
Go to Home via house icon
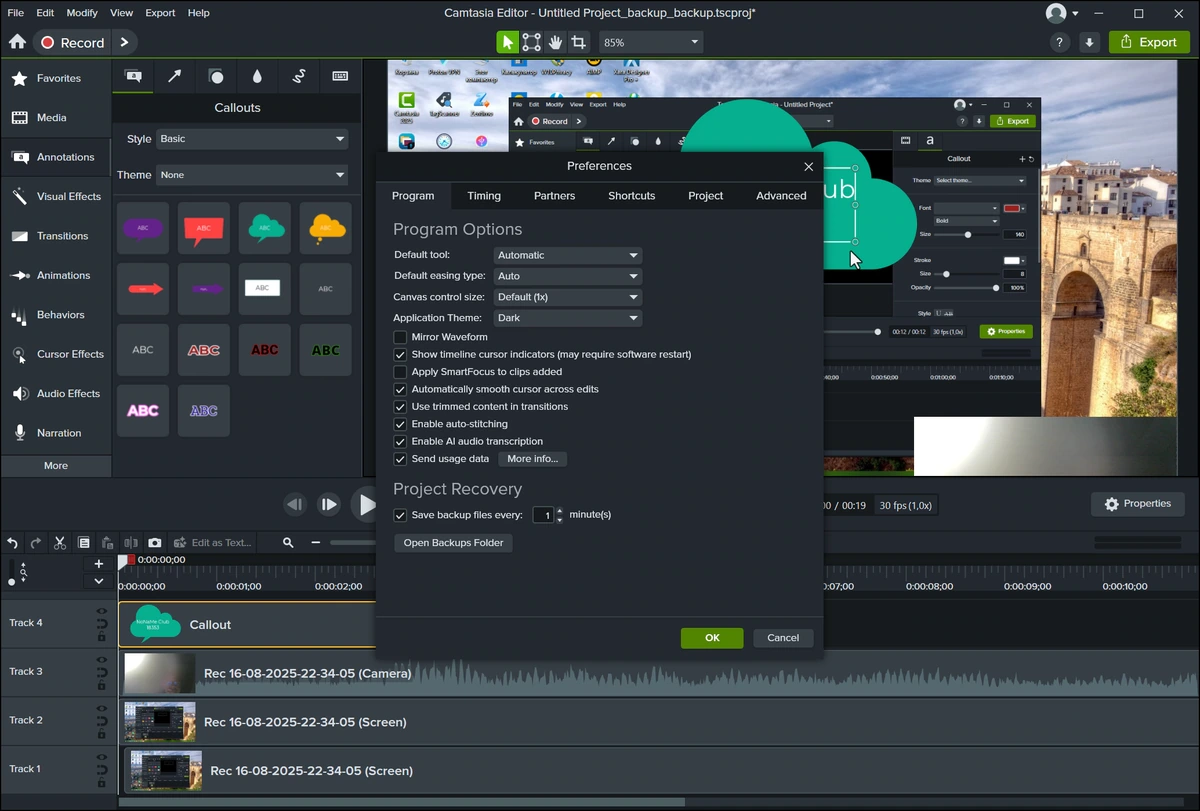point(17,42)
